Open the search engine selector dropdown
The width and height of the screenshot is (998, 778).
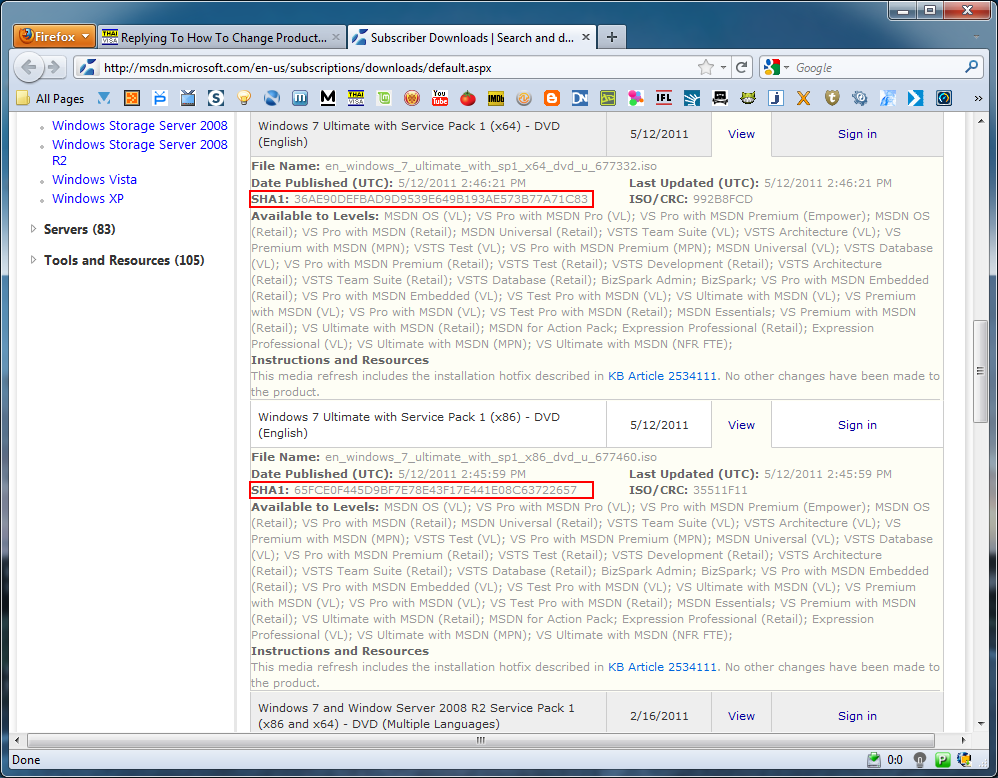(777, 67)
